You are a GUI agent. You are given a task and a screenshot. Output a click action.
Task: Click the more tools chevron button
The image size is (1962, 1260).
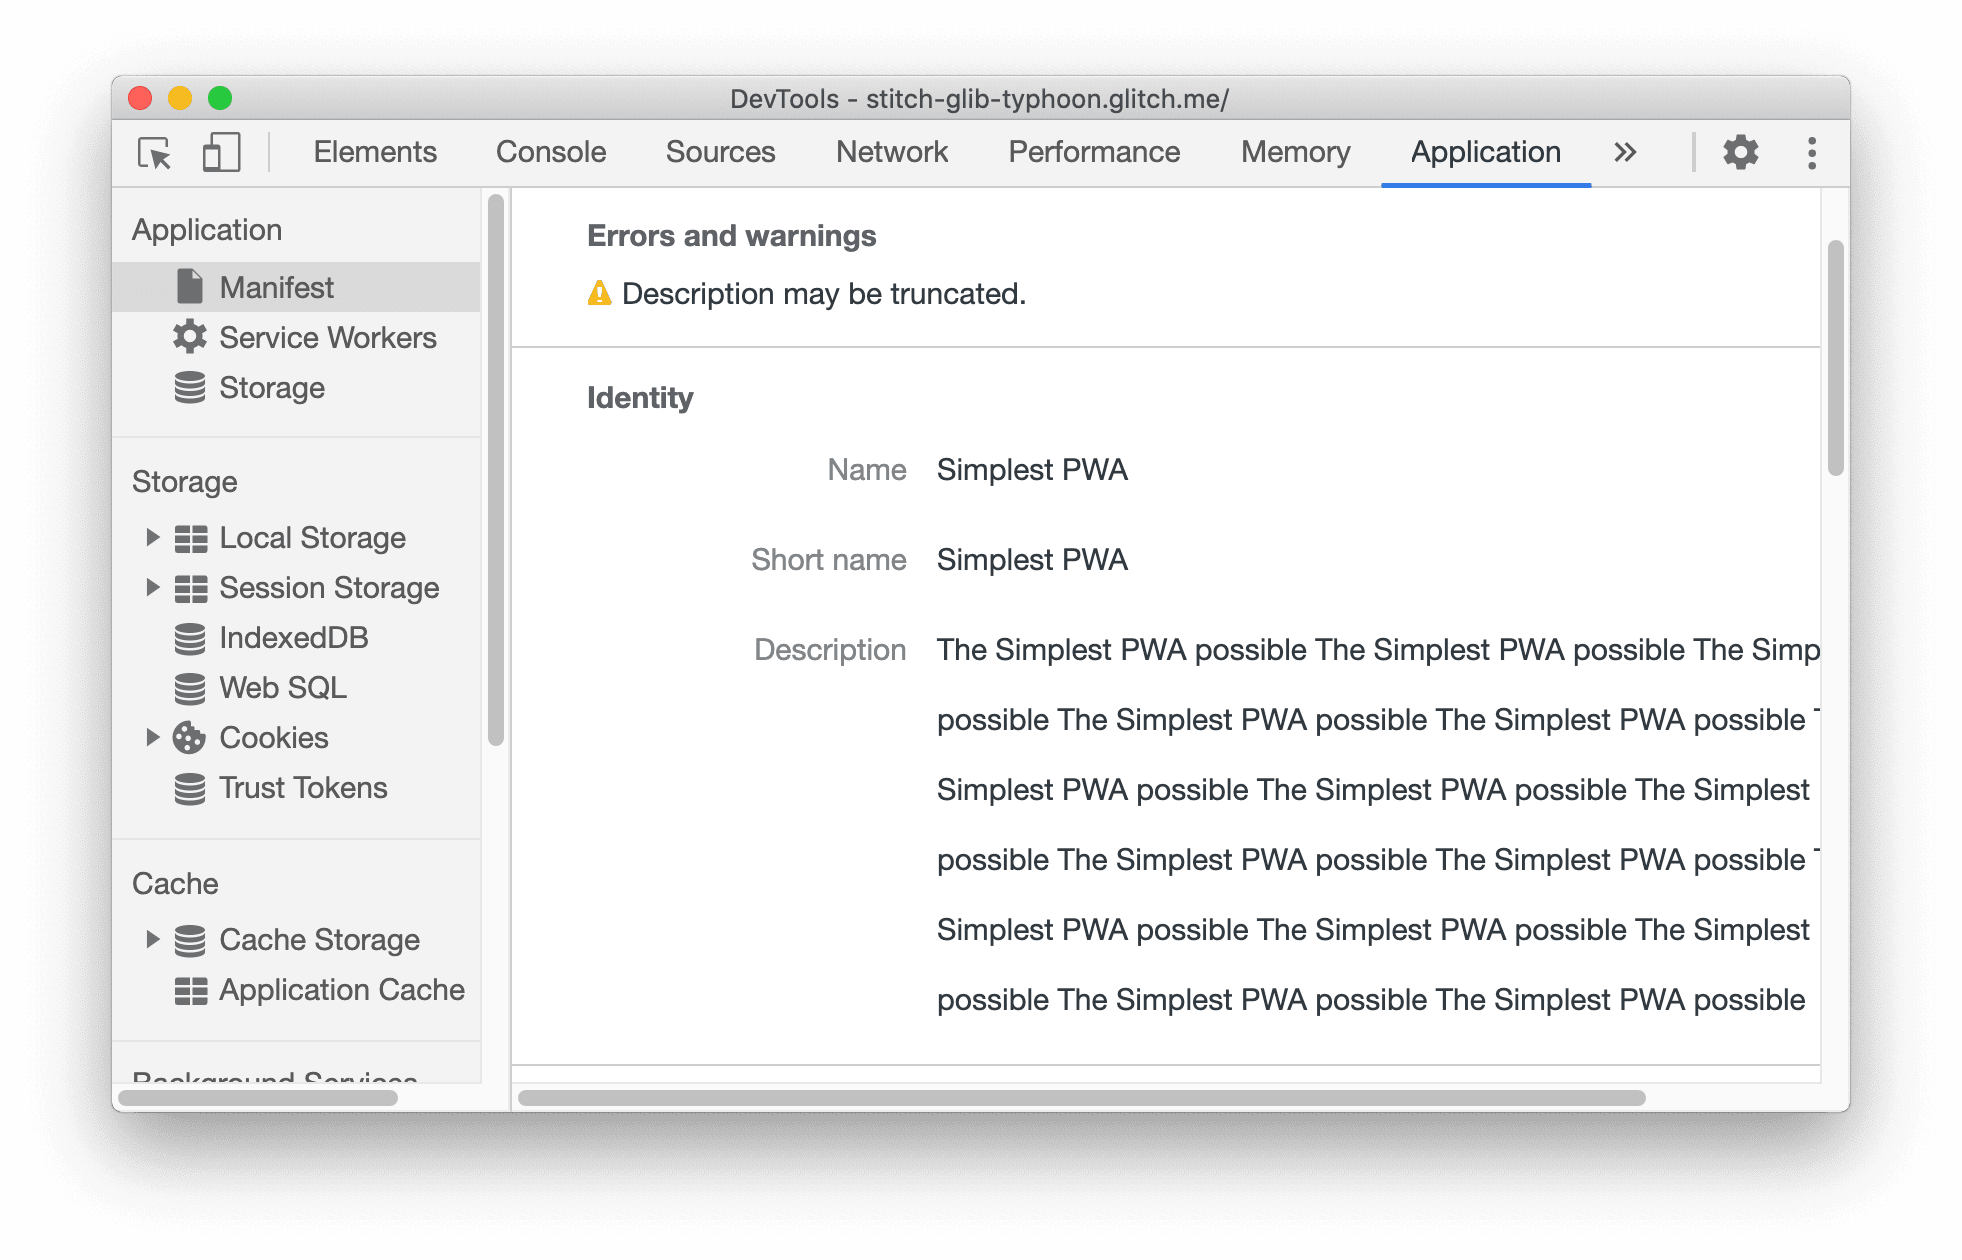click(1626, 152)
